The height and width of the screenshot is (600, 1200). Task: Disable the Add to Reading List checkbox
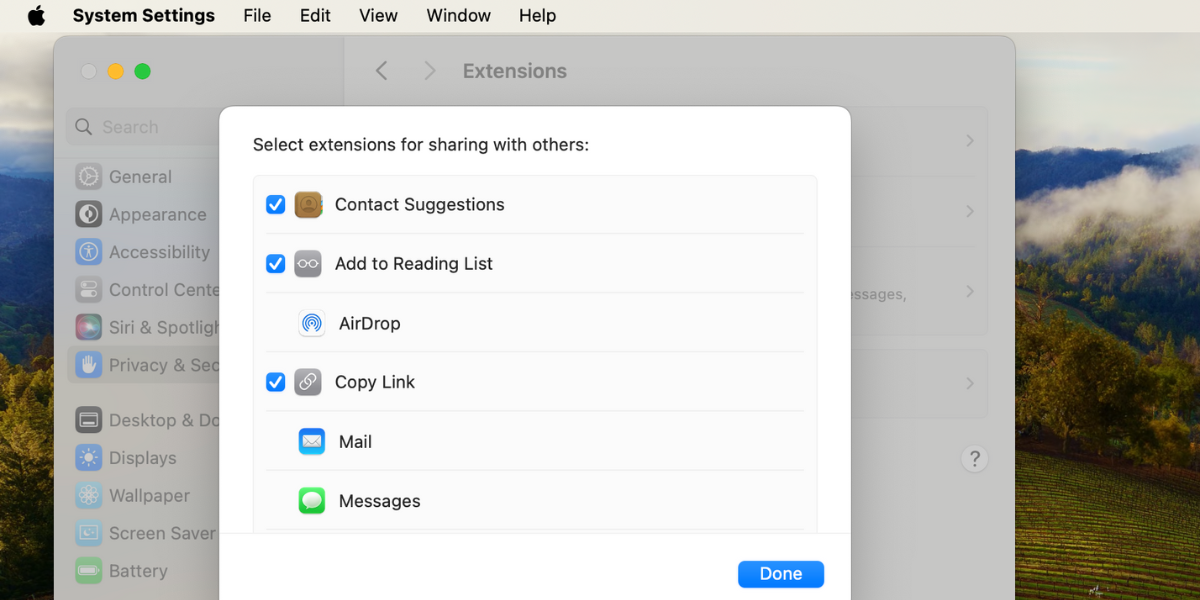276,264
